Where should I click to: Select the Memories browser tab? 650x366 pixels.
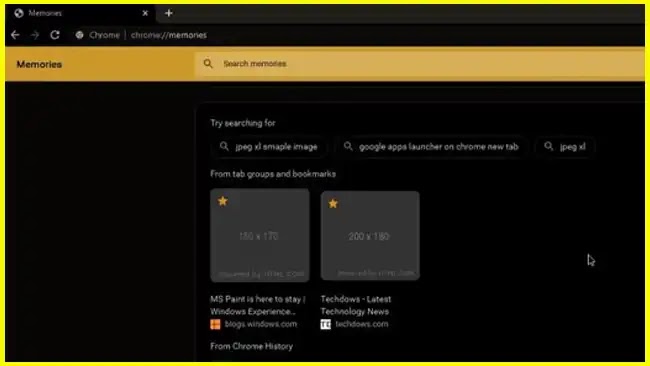click(x=81, y=13)
